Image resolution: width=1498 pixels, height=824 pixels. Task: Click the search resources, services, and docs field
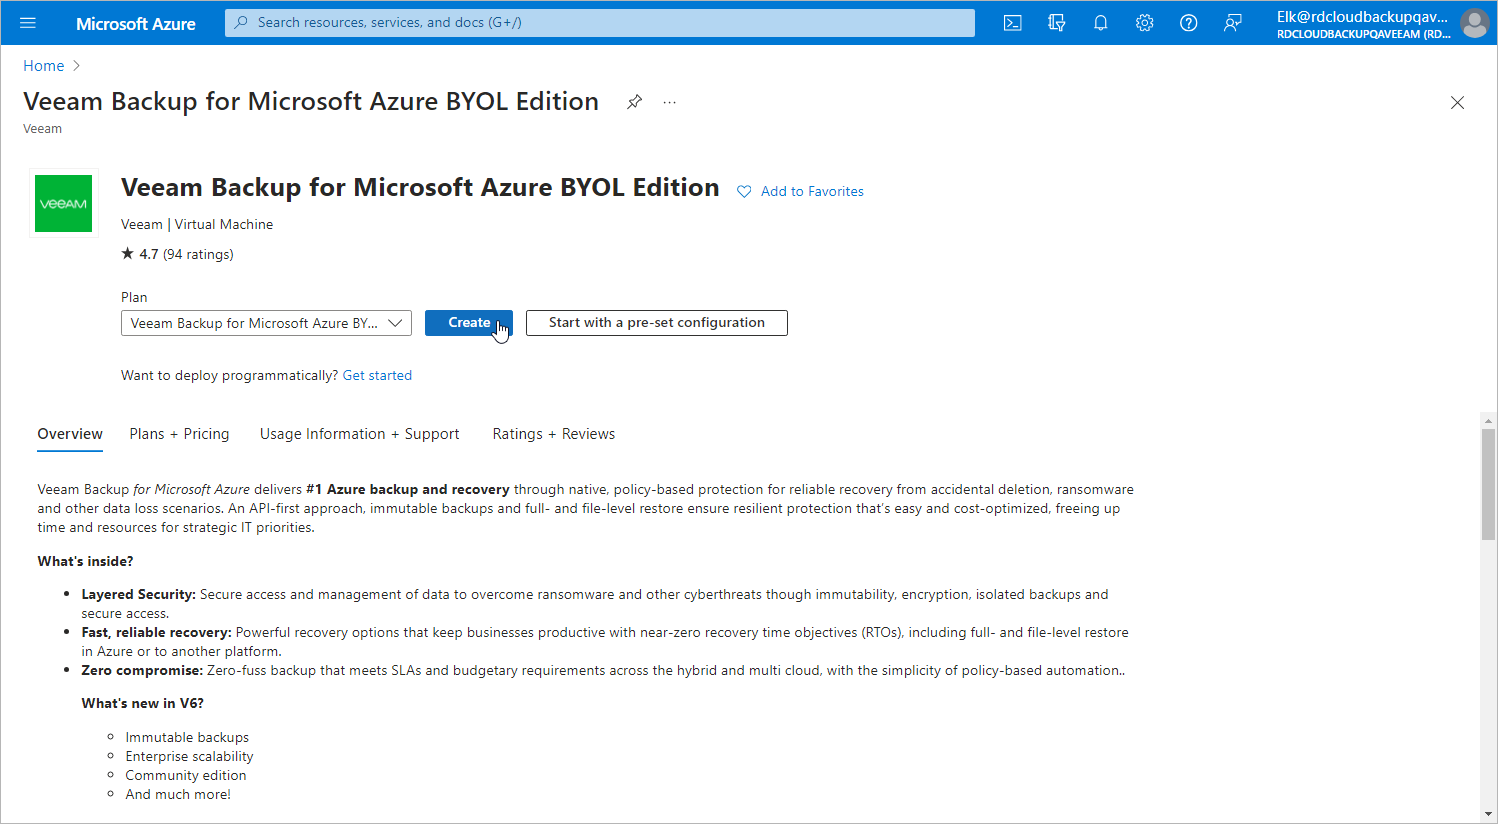600,23
